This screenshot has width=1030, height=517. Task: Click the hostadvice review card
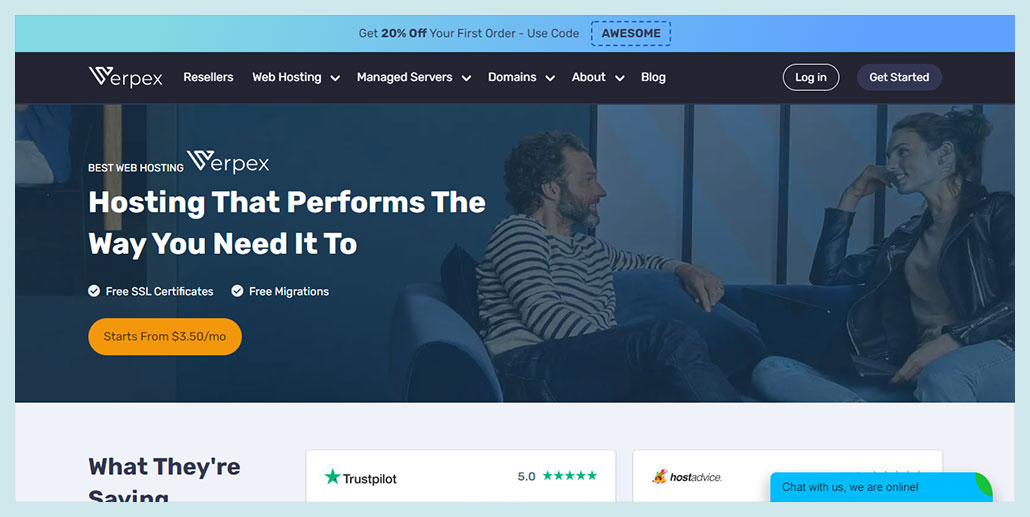click(x=788, y=476)
